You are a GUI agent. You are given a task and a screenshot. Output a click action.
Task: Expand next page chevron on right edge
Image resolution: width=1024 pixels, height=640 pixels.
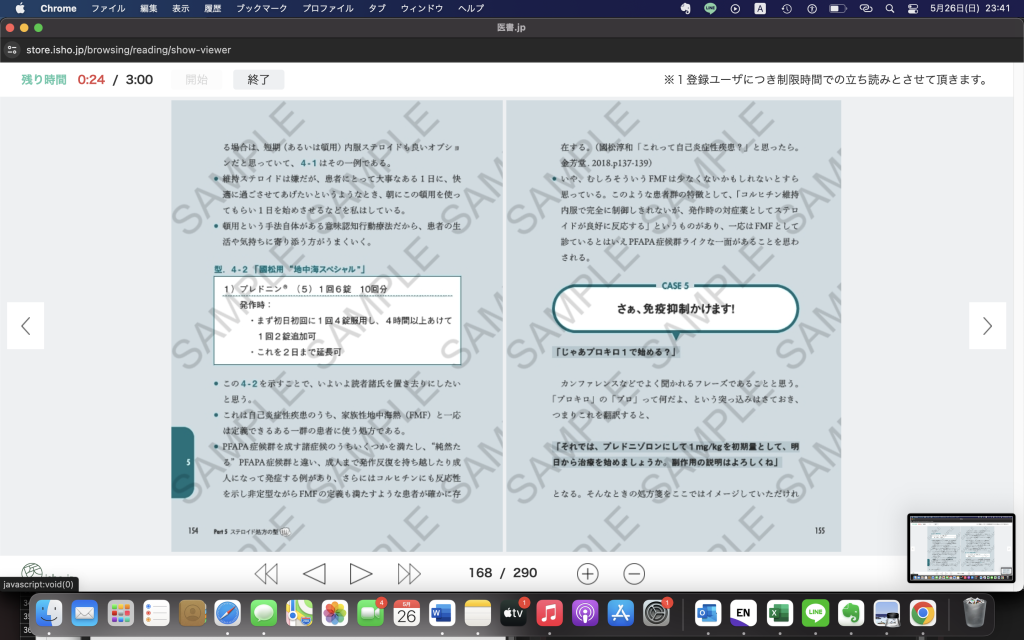987,325
